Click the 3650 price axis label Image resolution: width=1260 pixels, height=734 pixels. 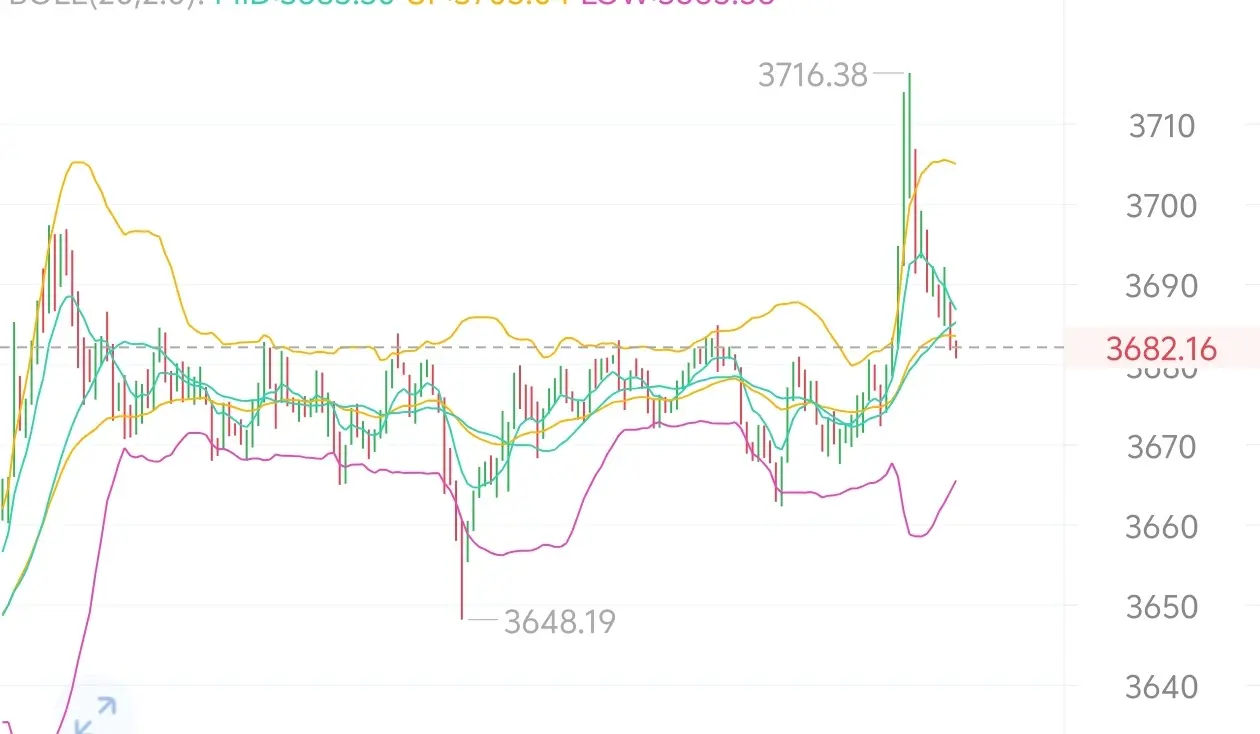point(1161,607)
